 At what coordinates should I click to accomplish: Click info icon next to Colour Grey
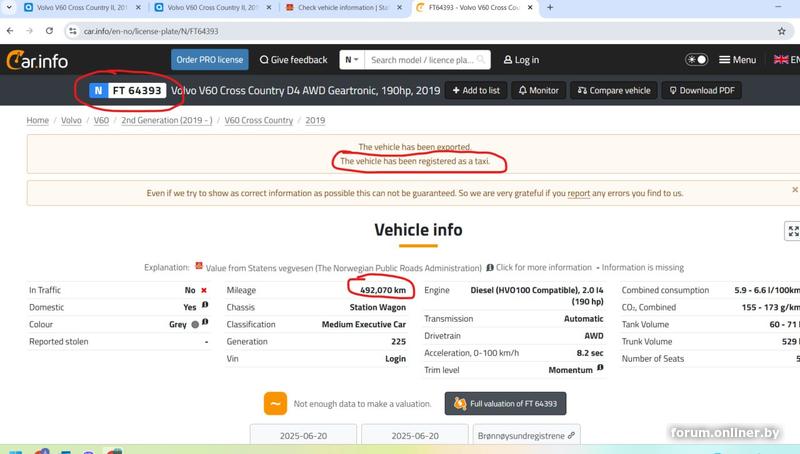tap(205, 322)
